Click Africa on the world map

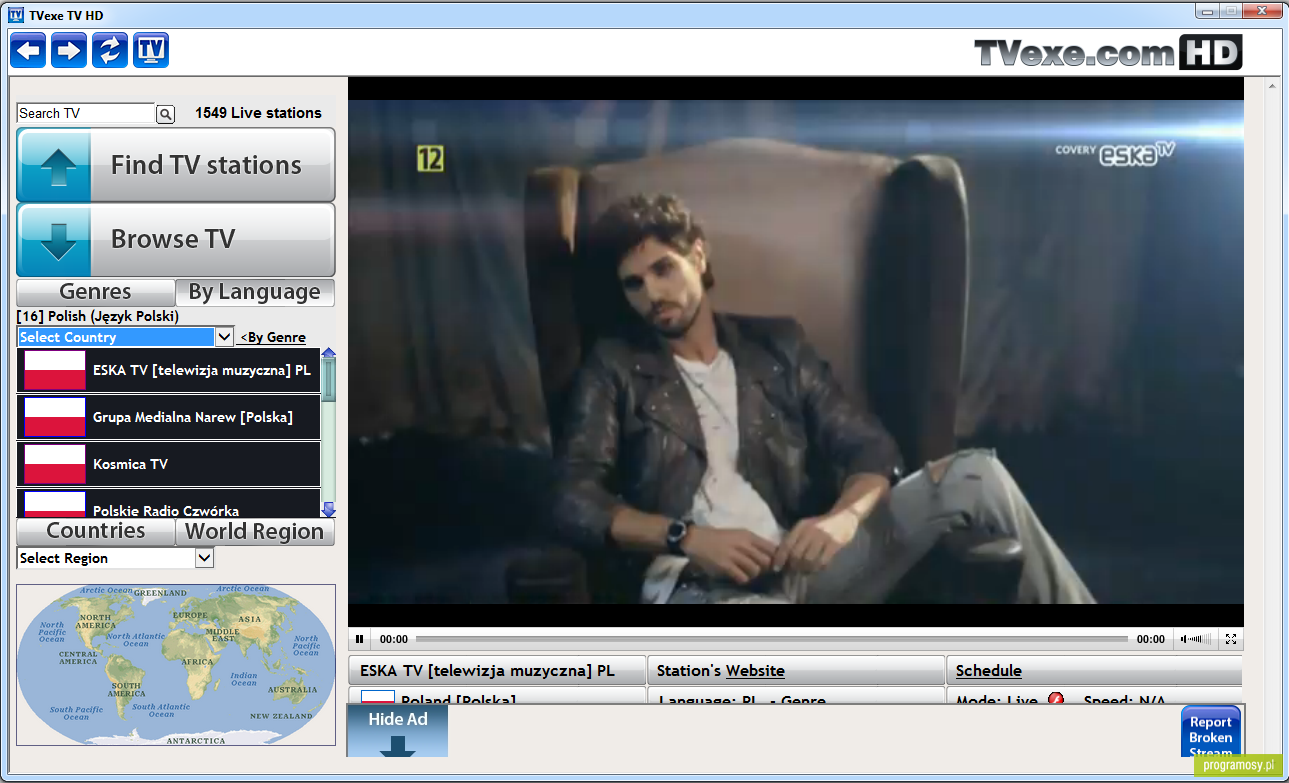[197, 661]
